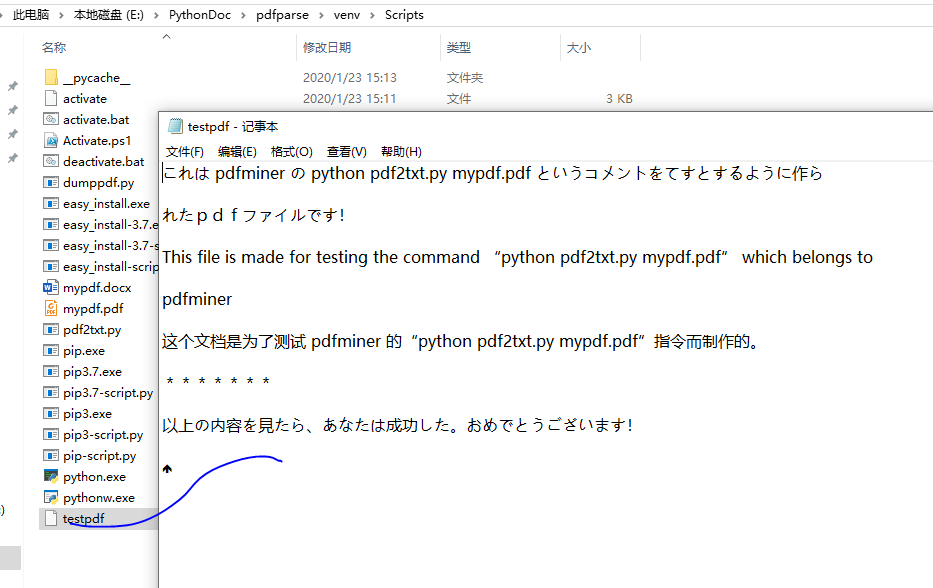This screenshot has height=588, width=933.
Task: Select the file named mypdf.docx
Action: pyautogui.click(x=97, y=287)
